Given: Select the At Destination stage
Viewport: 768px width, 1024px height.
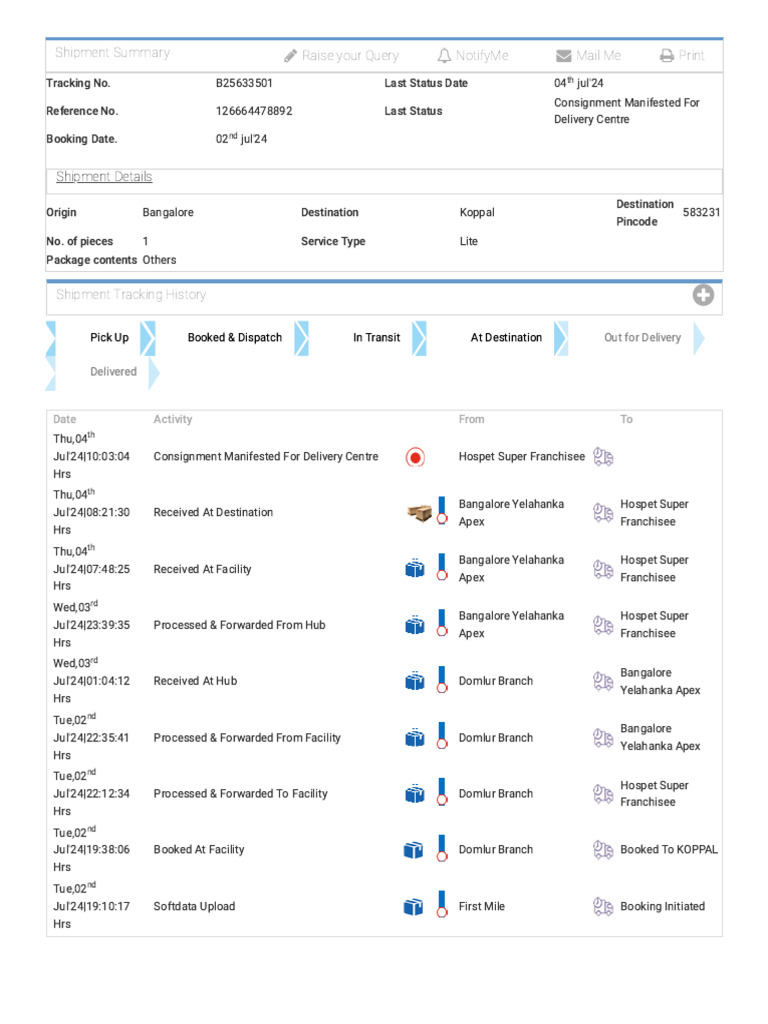Looking at the screenshot, I should (506, 338).
